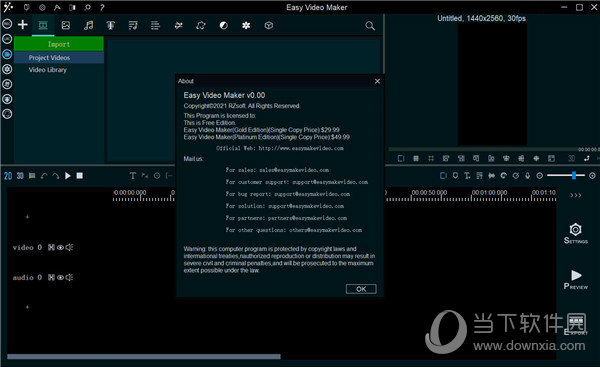Toggle lock icon on audio 0 track
Image resolution: width=600 pixels, height=367 pixels.
click(x=52, y=277)
